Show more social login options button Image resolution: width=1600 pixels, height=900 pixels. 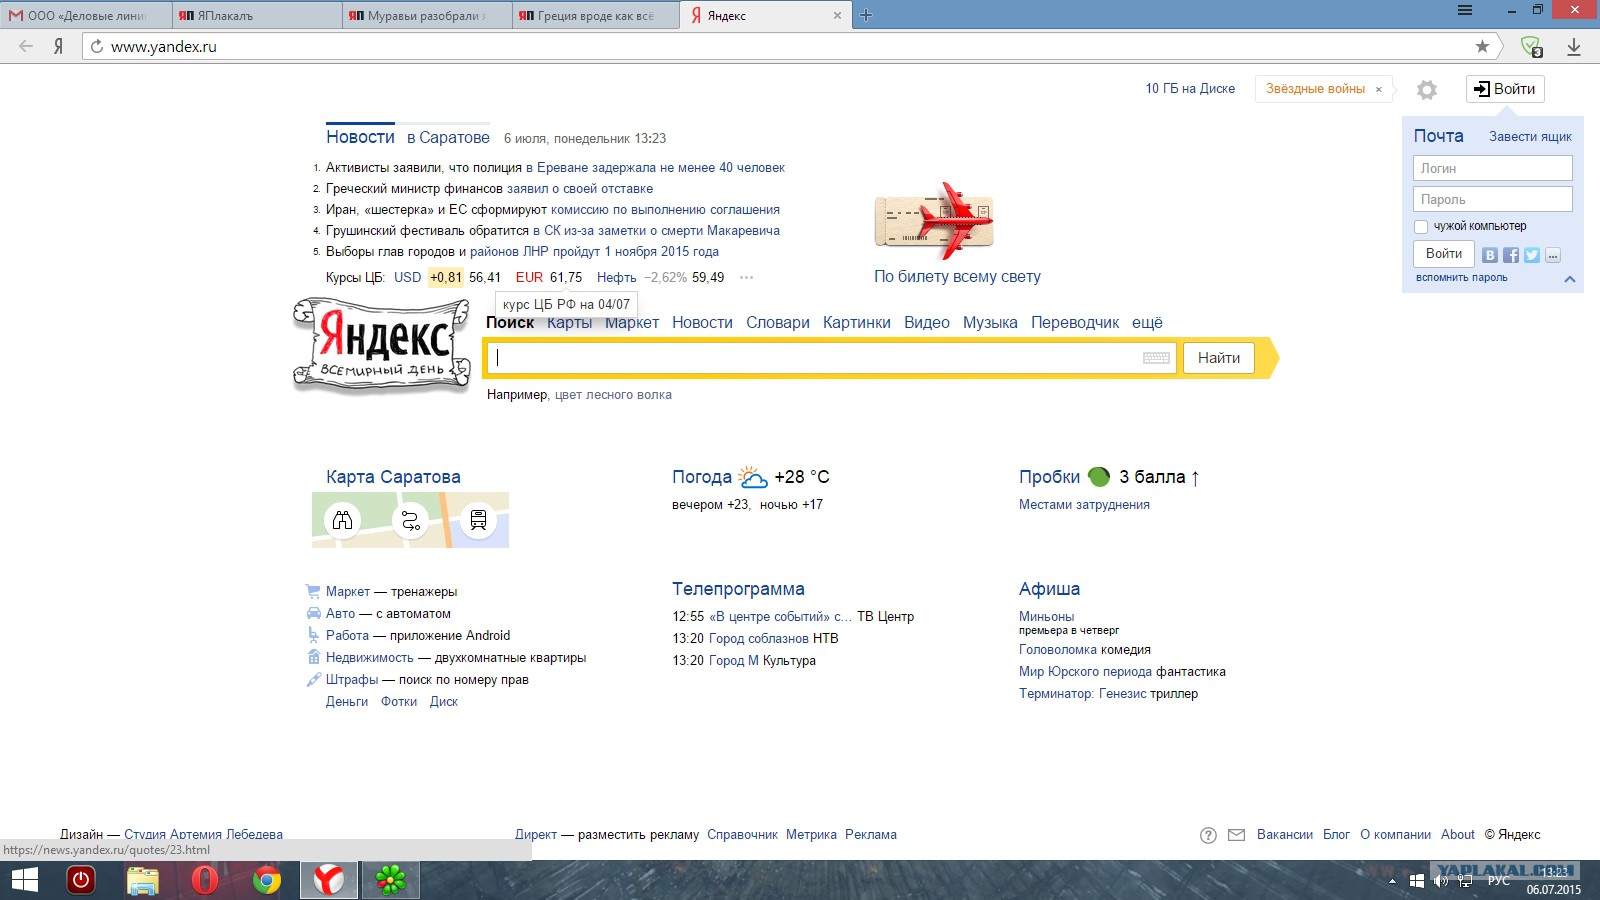[1553, 255]
